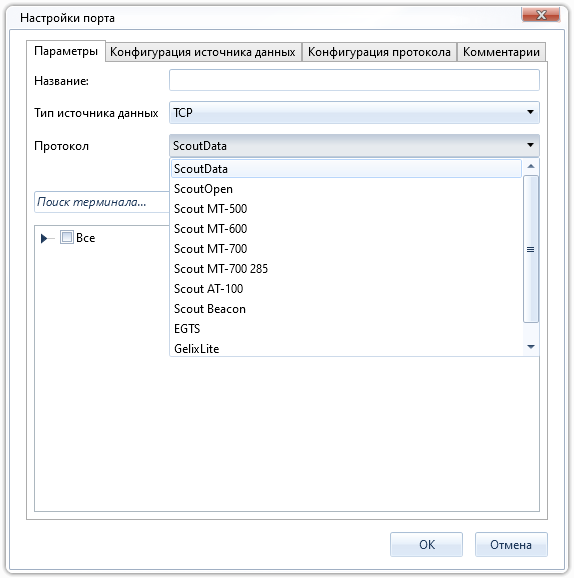This screenshot has height=578, width=574.
Task: Expand the Все tree node
Action: pyautogui.click(x=44, y=238)
